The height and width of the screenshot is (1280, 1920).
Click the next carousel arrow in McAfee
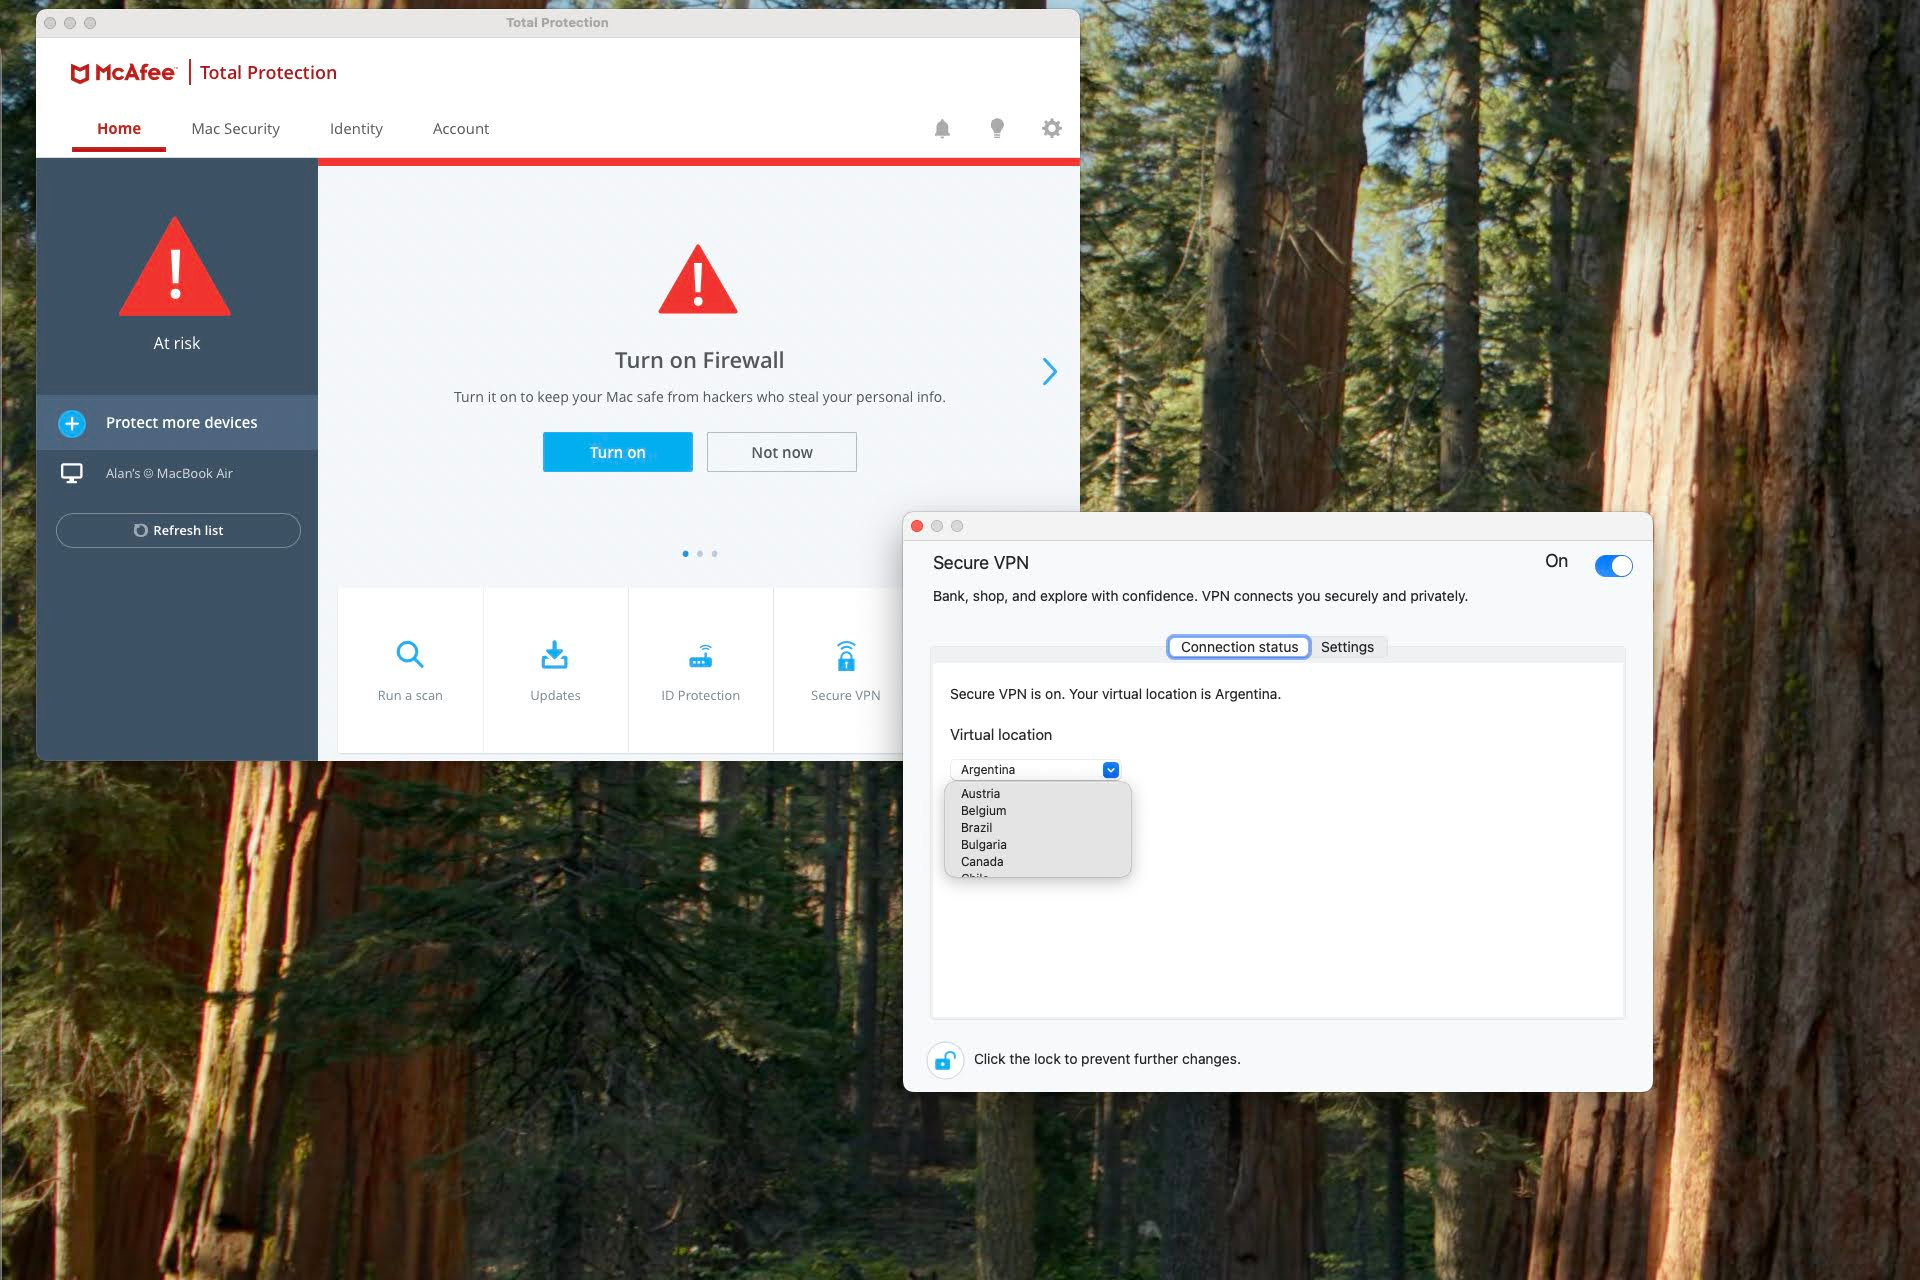[1047, 370]
